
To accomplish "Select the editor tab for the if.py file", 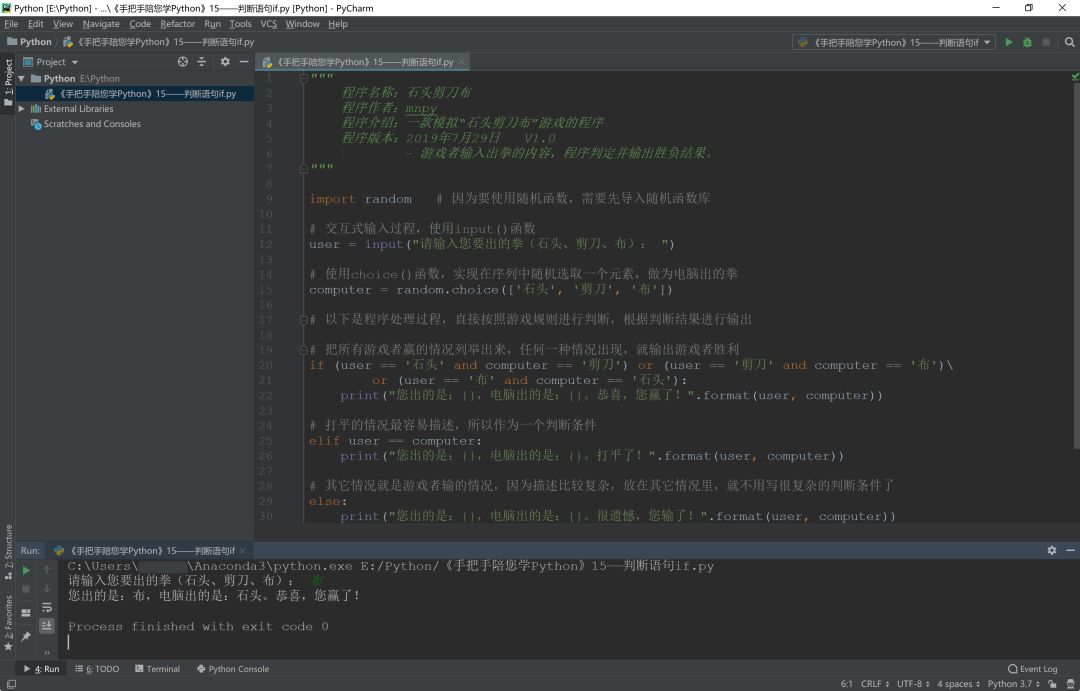I will pyautogui.click(x=360, y=62).
